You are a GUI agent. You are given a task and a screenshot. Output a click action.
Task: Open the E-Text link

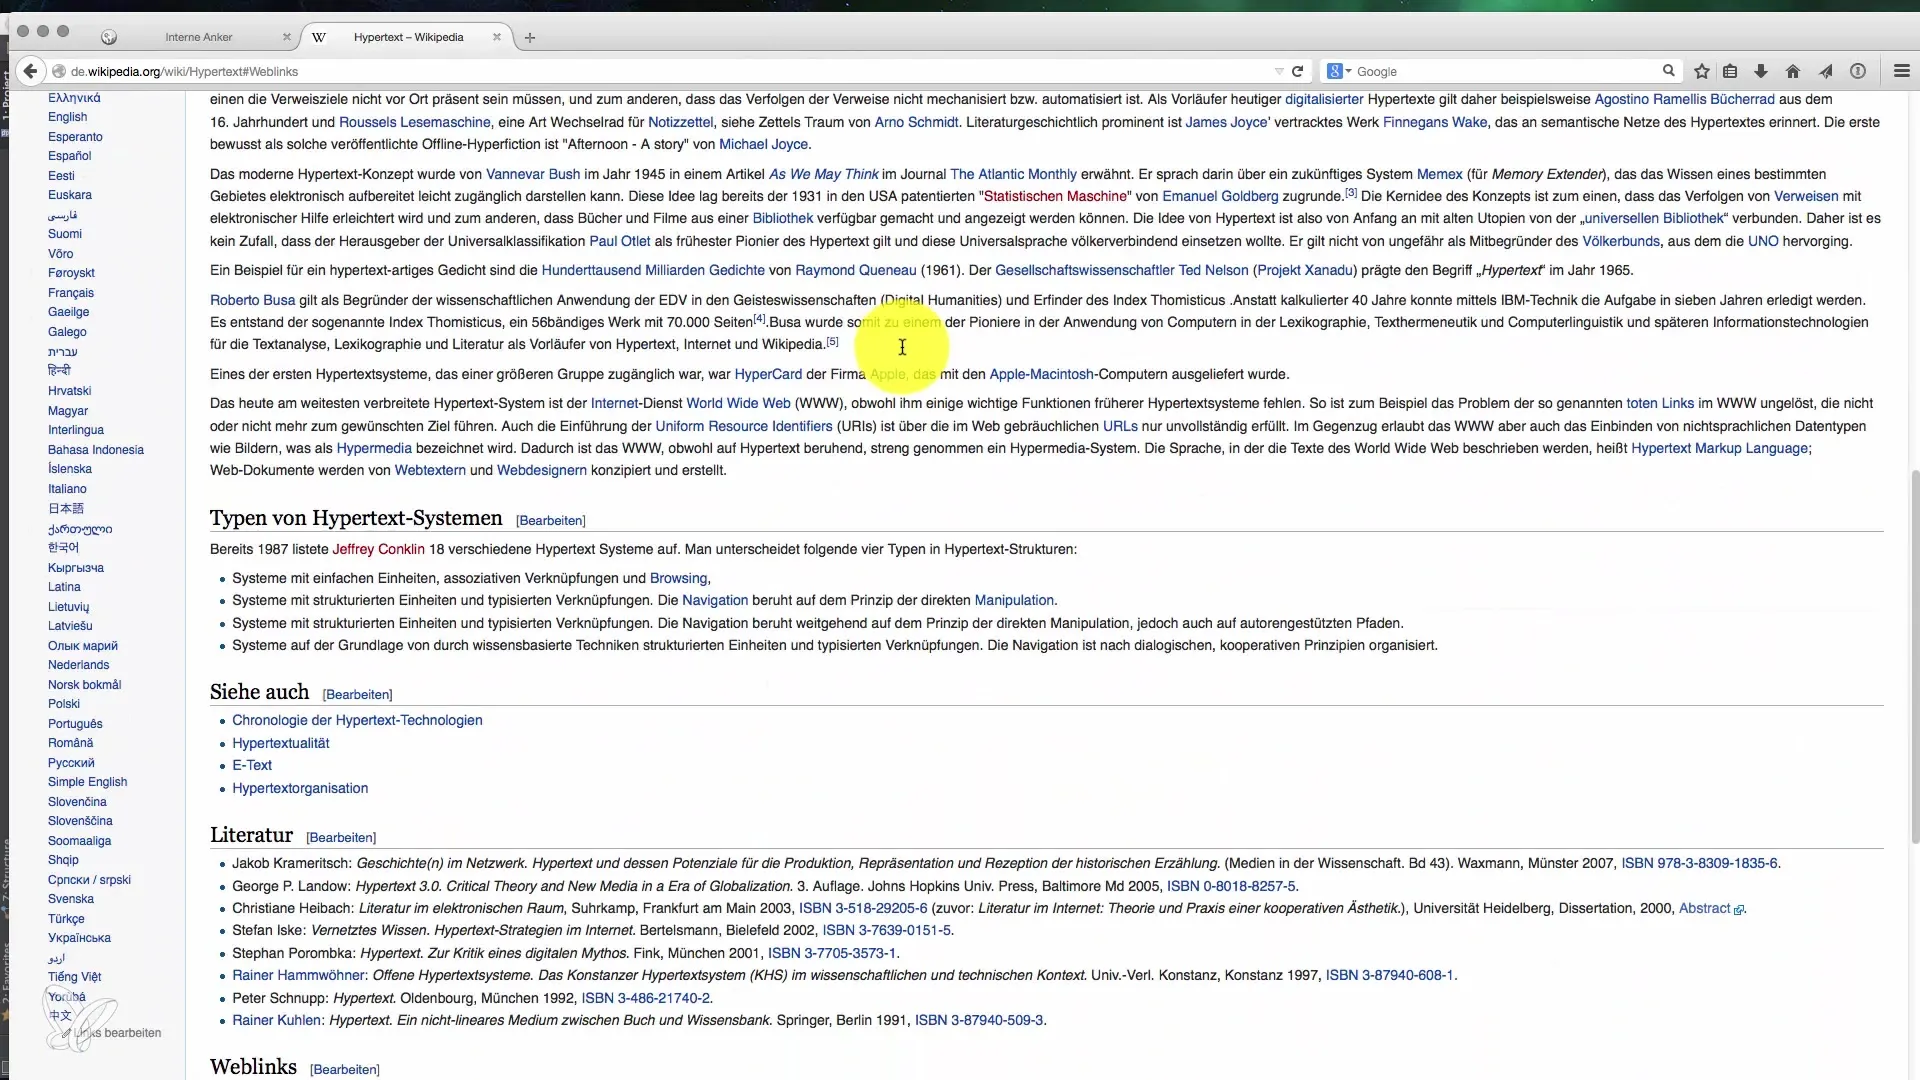click(252, 765)
